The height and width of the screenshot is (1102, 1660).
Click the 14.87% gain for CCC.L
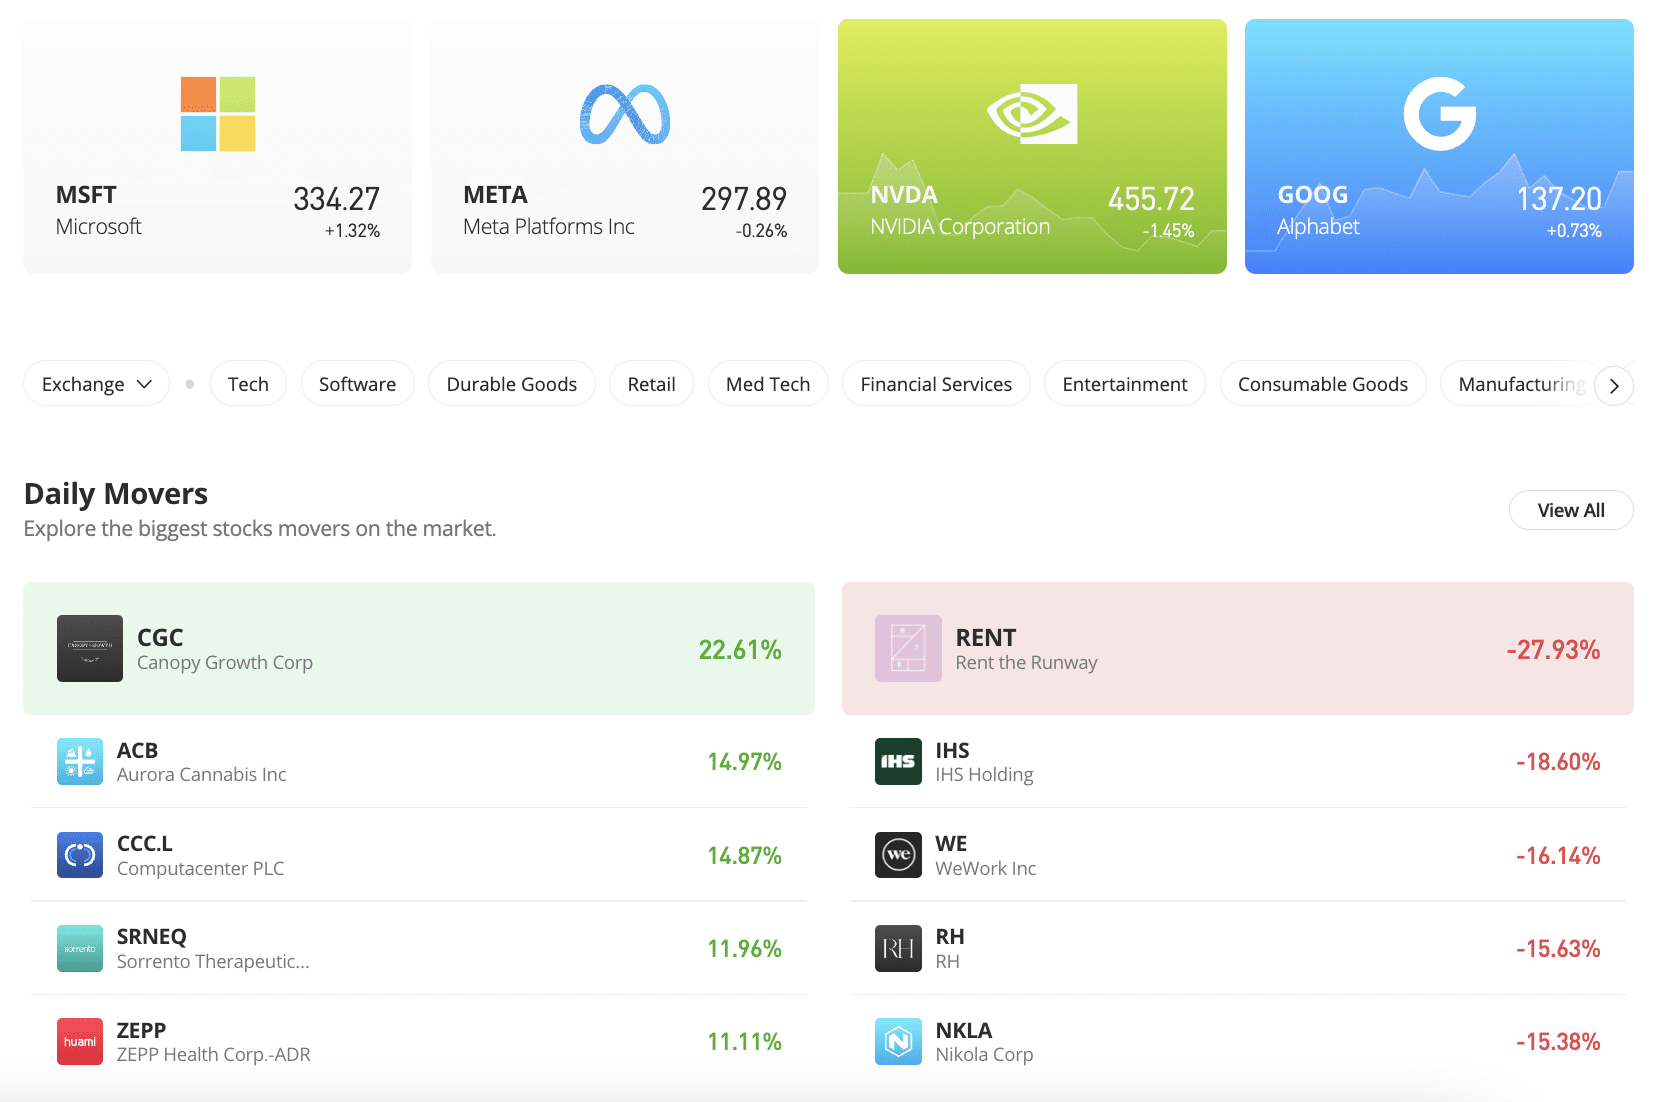coord(745,856)
